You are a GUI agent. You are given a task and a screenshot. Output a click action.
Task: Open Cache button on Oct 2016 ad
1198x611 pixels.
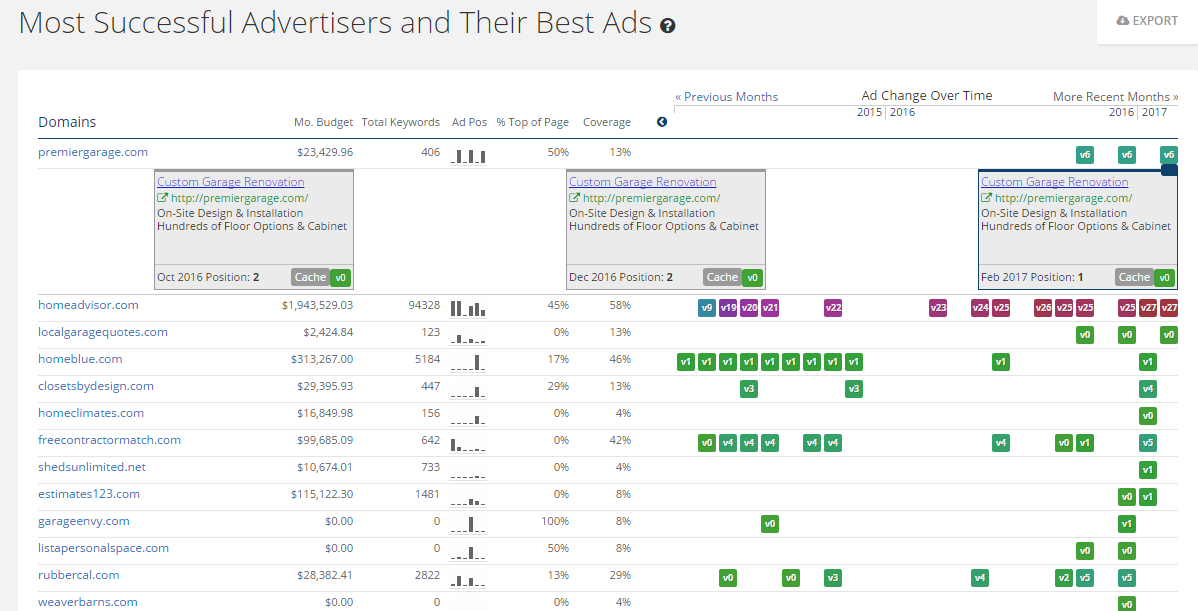point(310,277)
